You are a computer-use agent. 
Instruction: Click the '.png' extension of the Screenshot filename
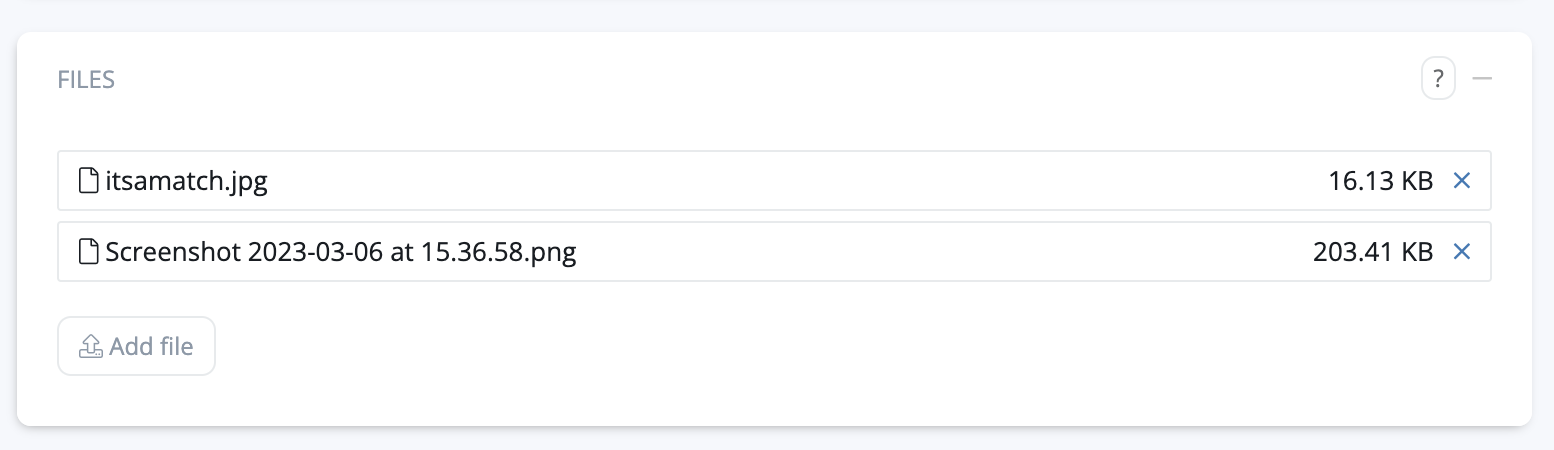tap(553, 252)
